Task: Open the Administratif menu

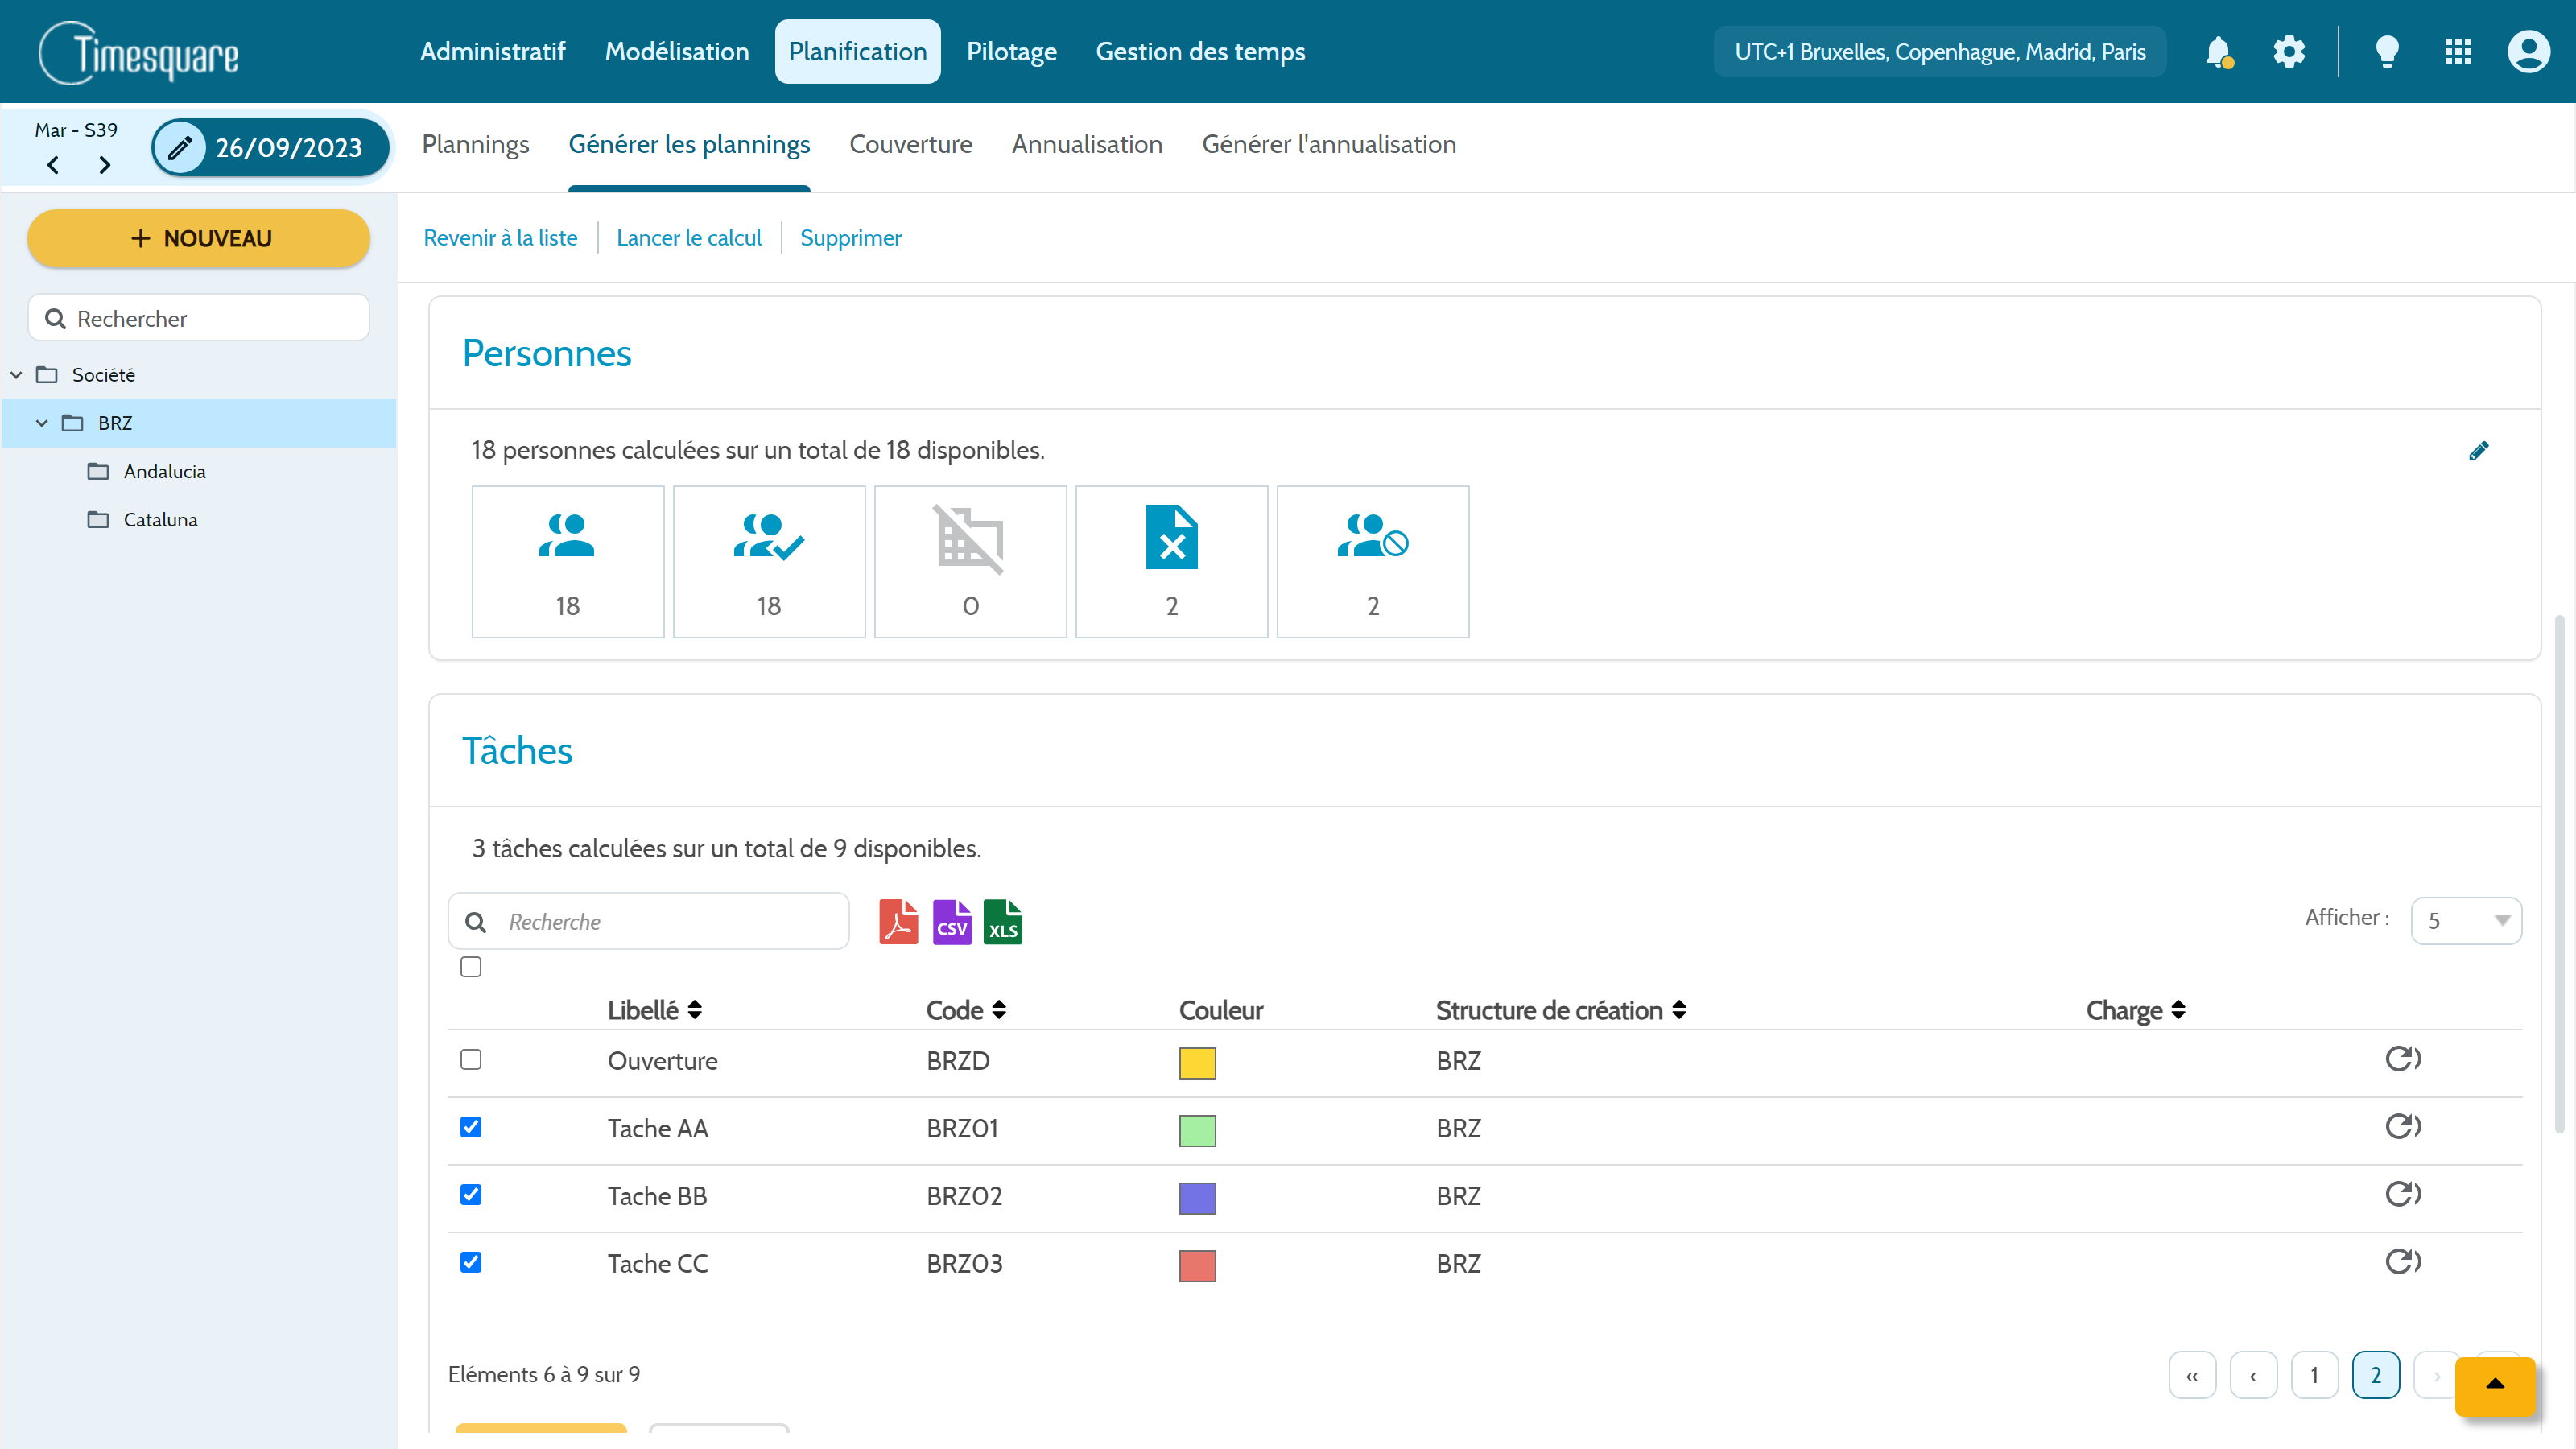Action: pos(493,52)
